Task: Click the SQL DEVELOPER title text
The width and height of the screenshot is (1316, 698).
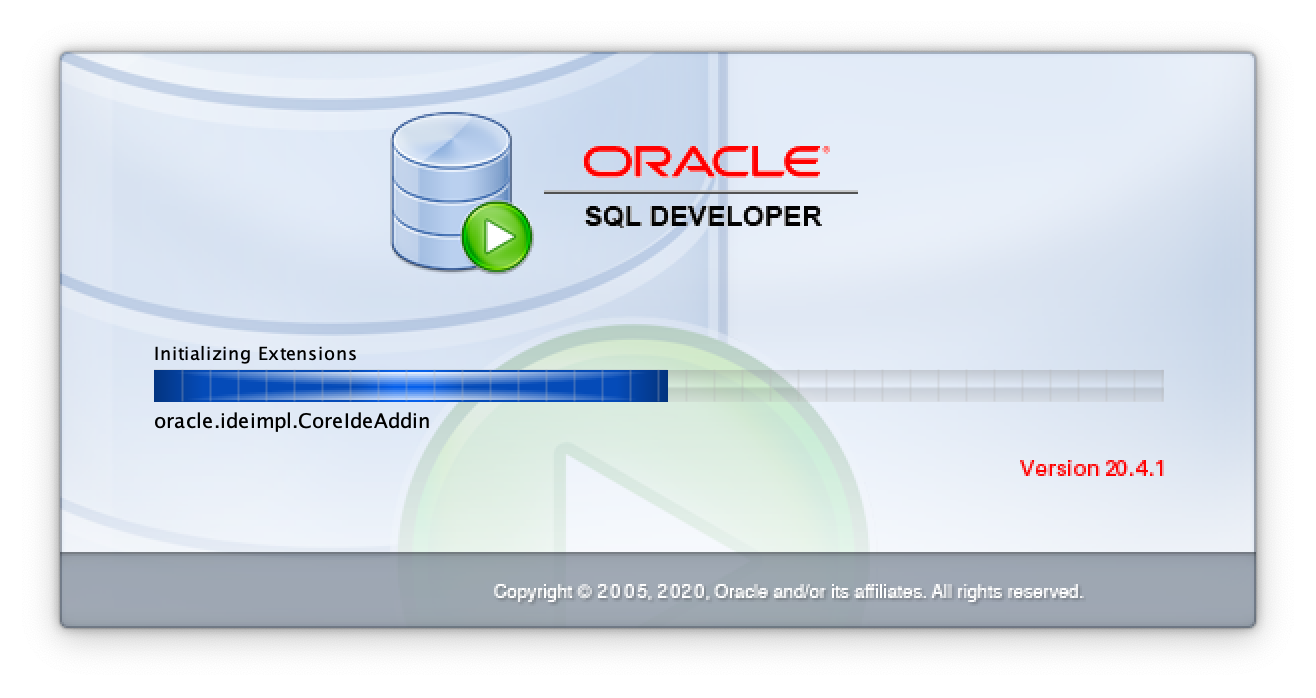Action: pos(703,216)
